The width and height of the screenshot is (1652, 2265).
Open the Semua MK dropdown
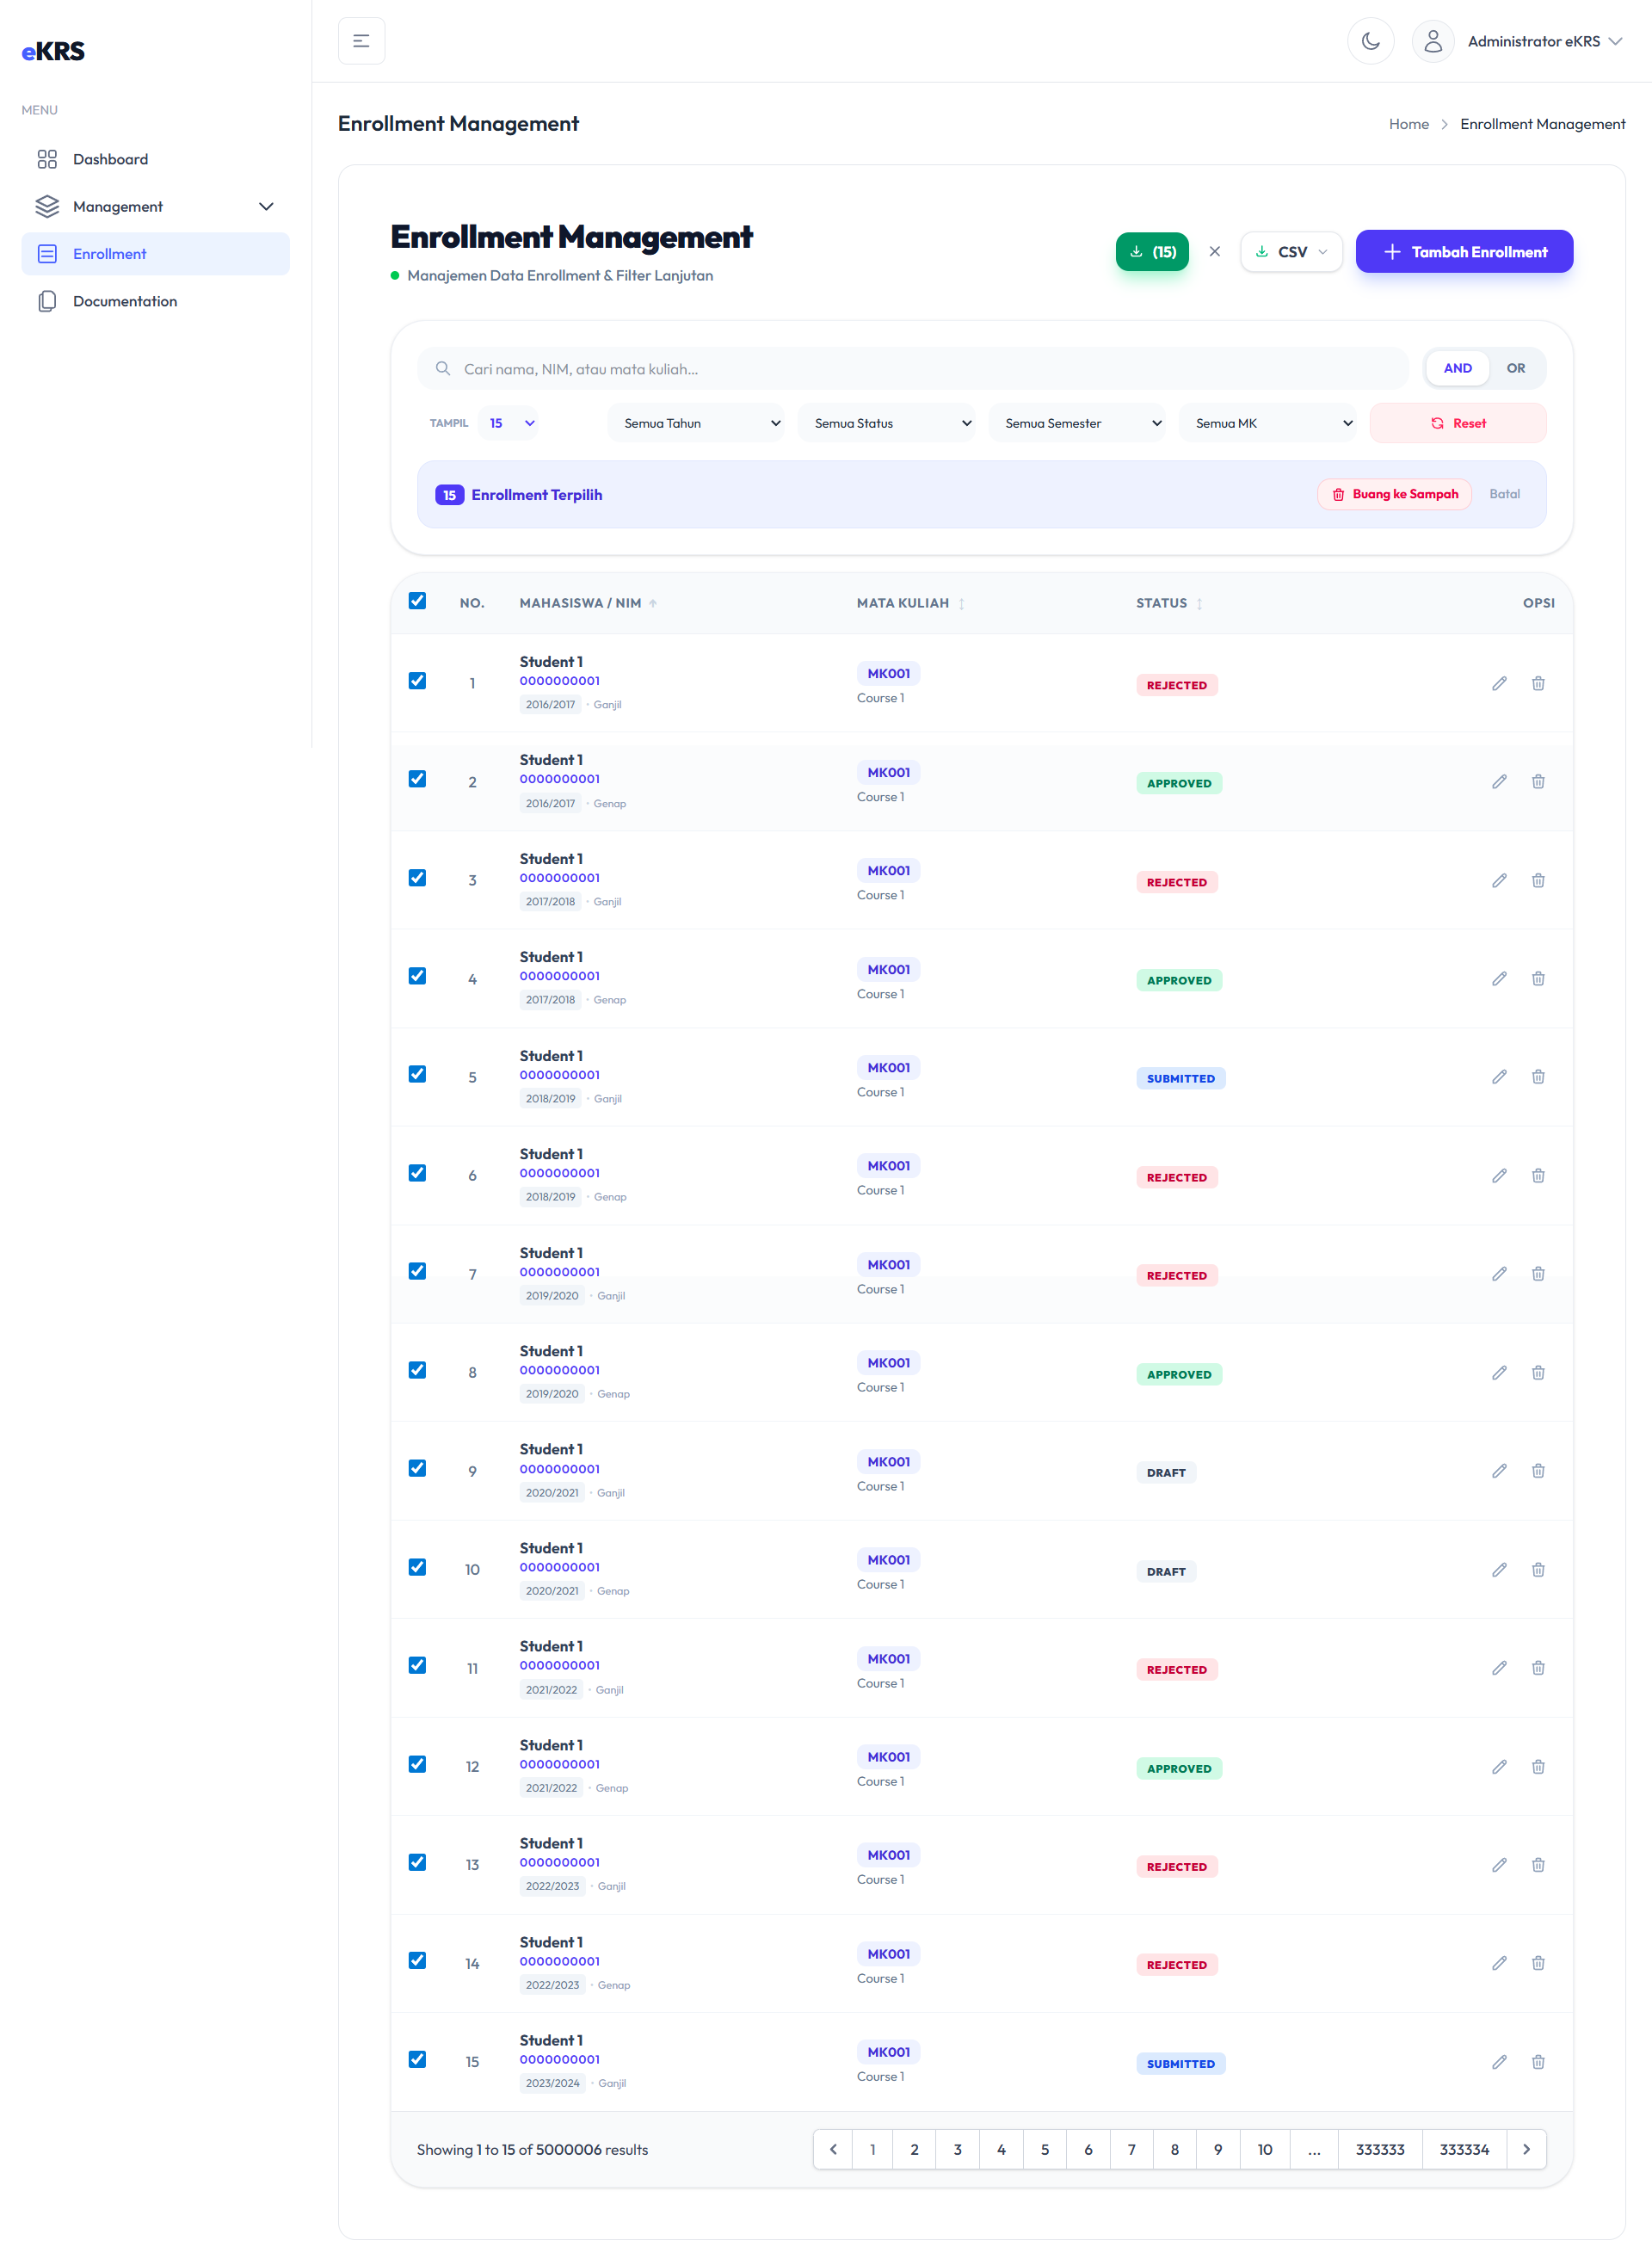[1267, 423]
